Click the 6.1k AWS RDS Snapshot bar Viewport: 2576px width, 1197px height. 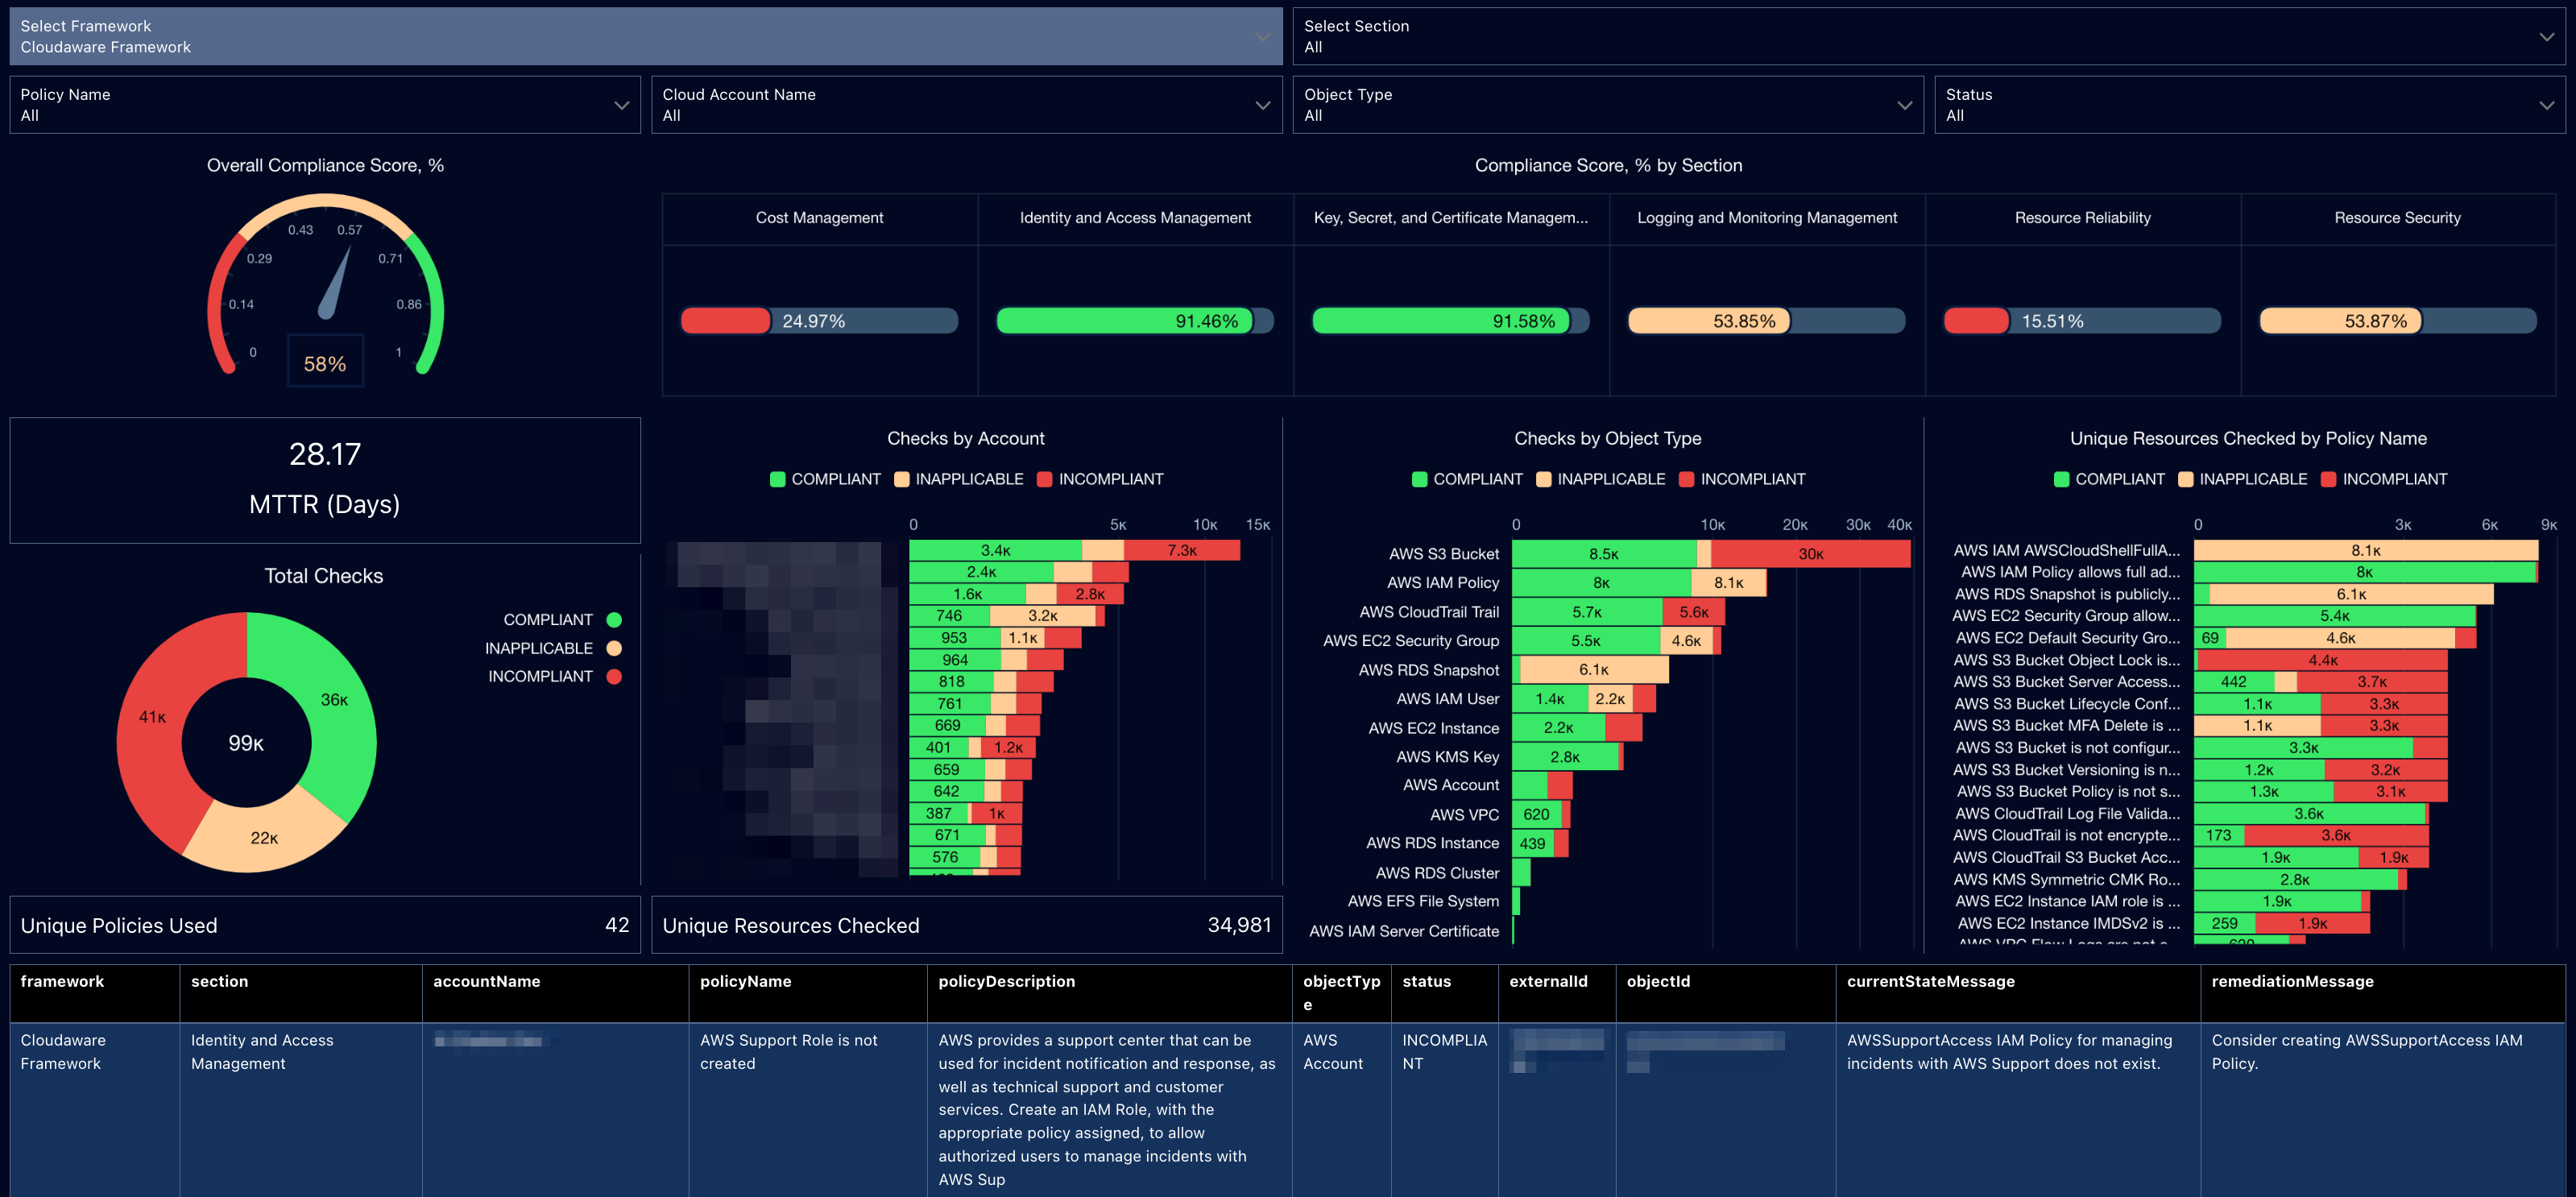[x=1594, y=670]
